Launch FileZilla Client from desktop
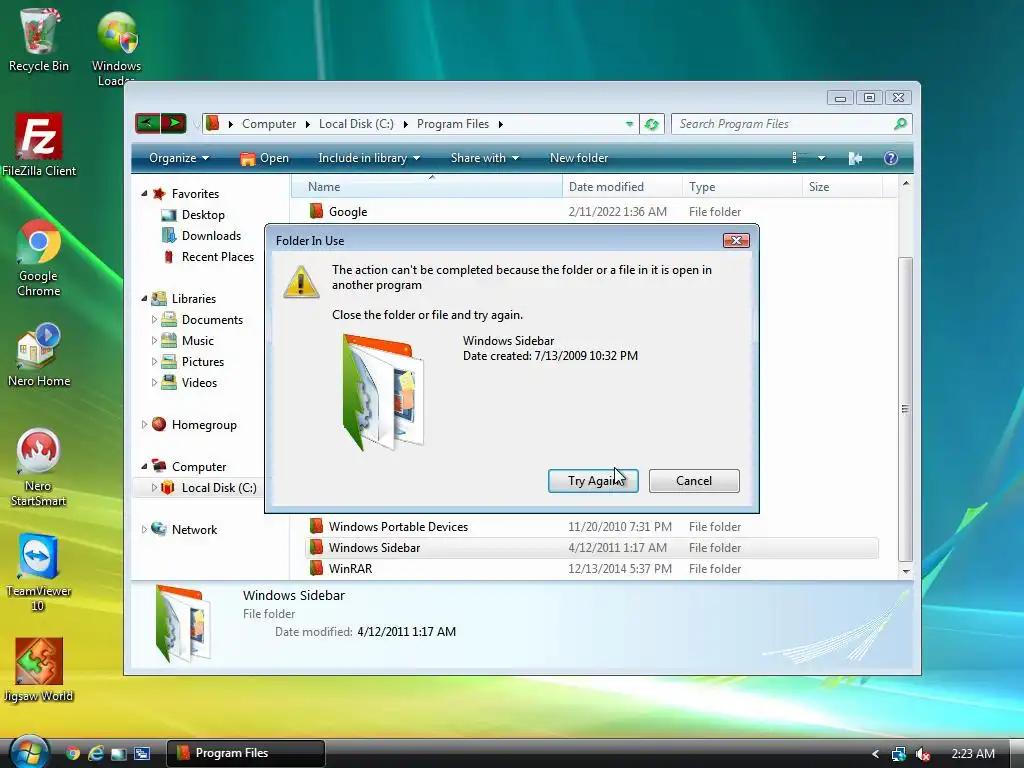Viewport: 1024px width, 768px height. tap(39, 145)
